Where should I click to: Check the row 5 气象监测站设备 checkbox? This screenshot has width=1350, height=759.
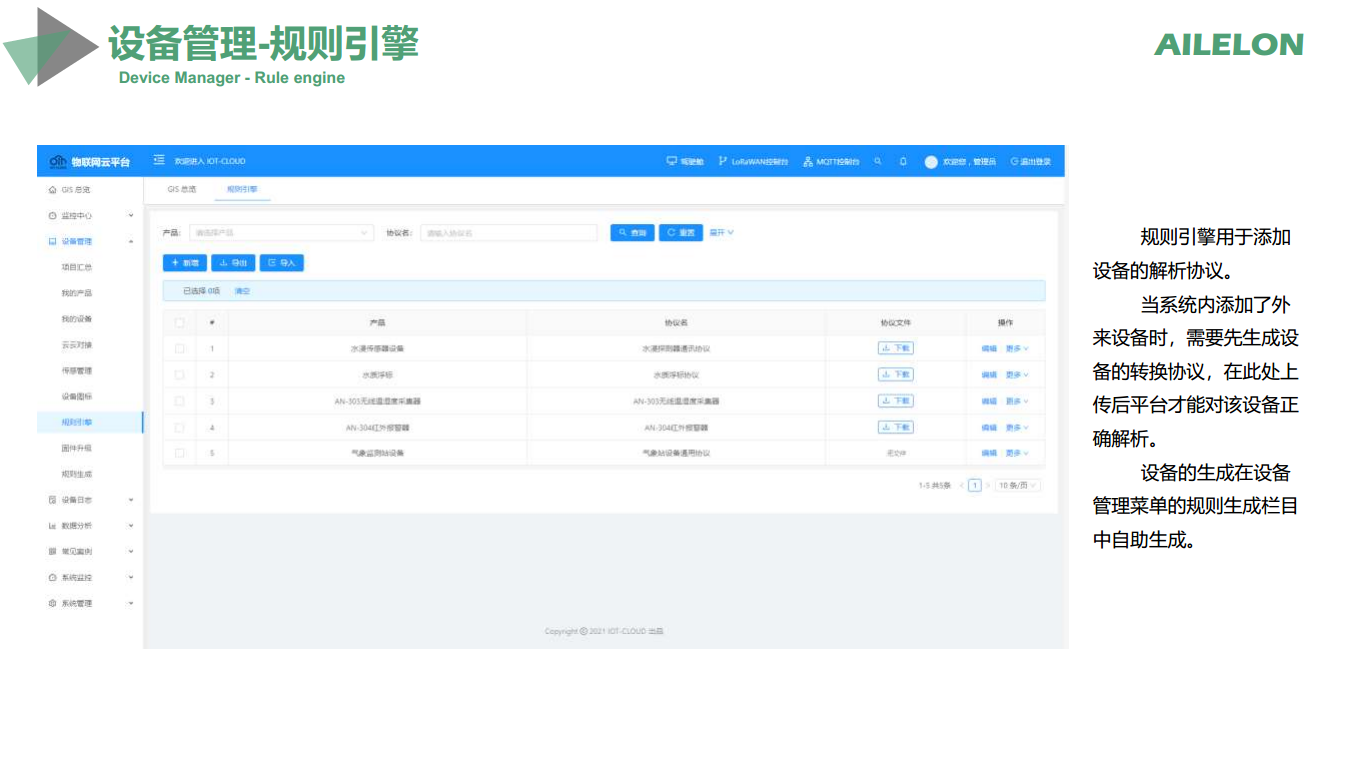pos(180,453)
